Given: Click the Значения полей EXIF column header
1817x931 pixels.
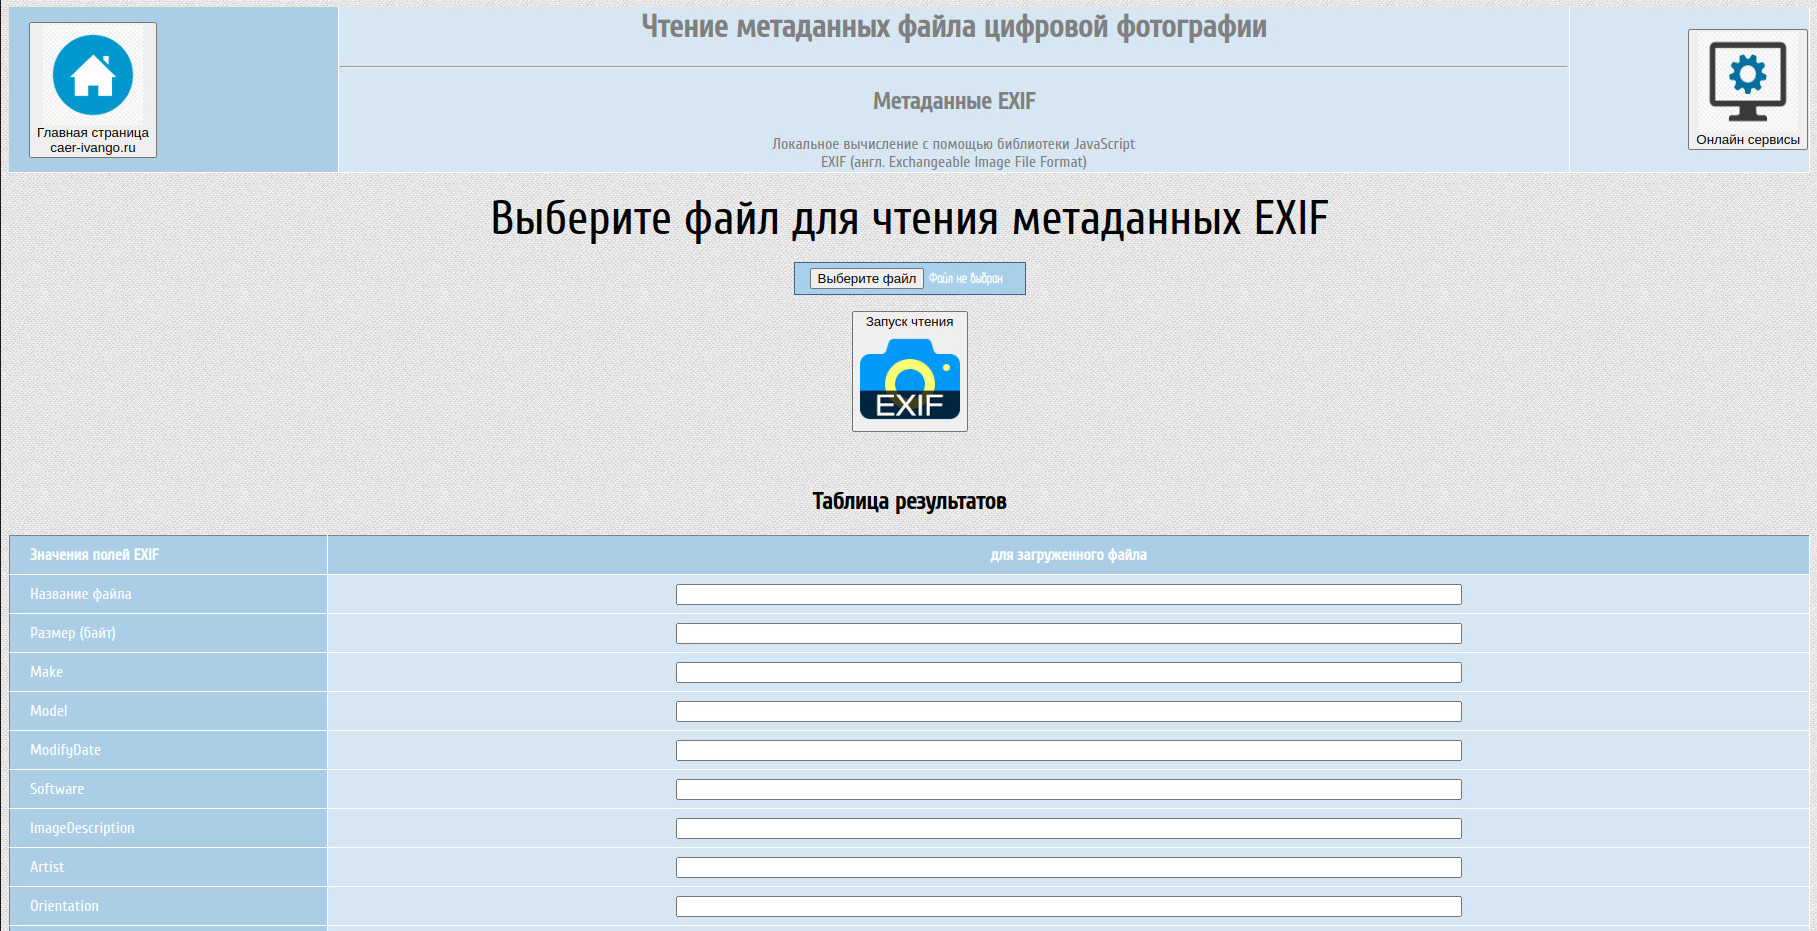Looking at the screenshot, I should (x=94, y=555).
